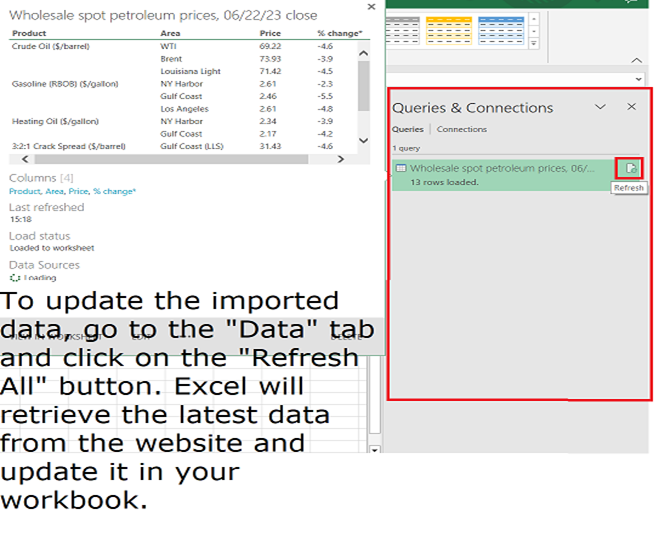The height and width of the screenshot is (552, 659).
Task: Open the Queries & Connections pane options chevron
Action: [x=600, y=107]
